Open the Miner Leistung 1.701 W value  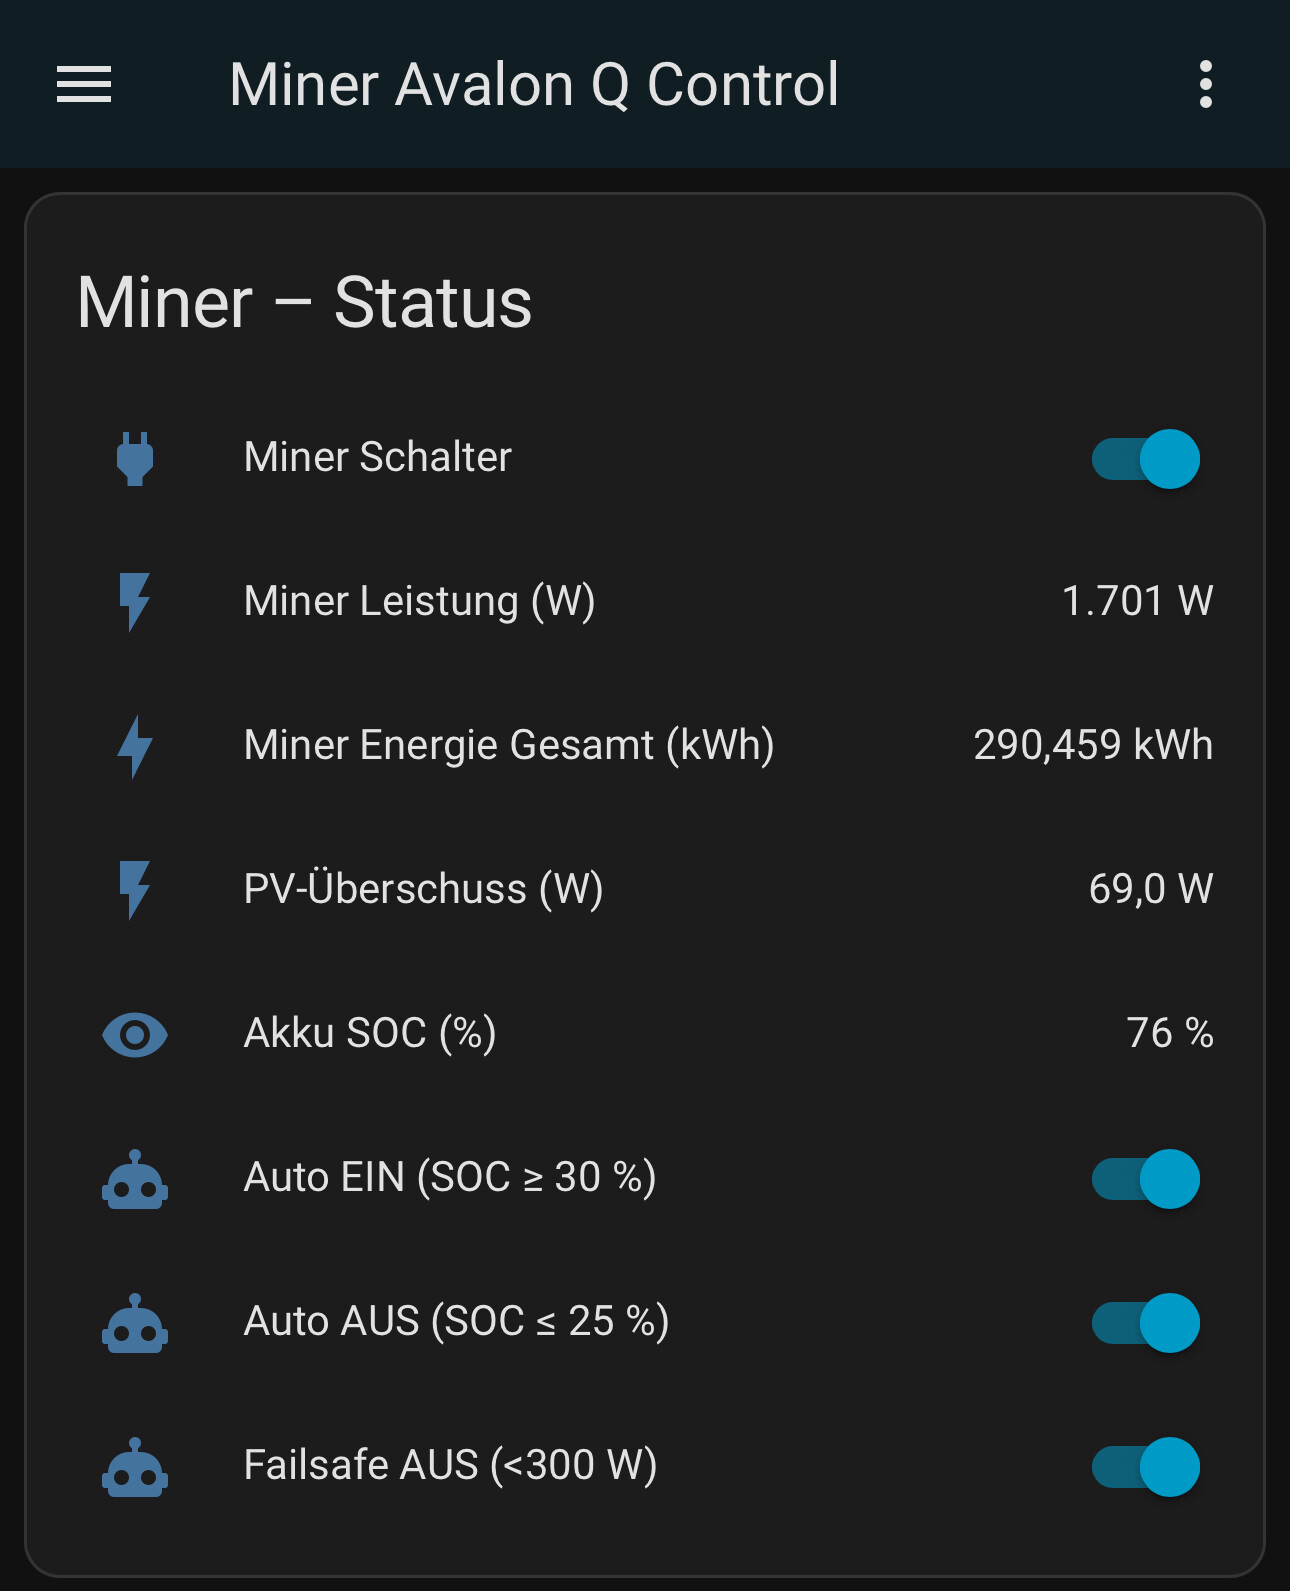pyautogui.click(x=1137, y=602)
